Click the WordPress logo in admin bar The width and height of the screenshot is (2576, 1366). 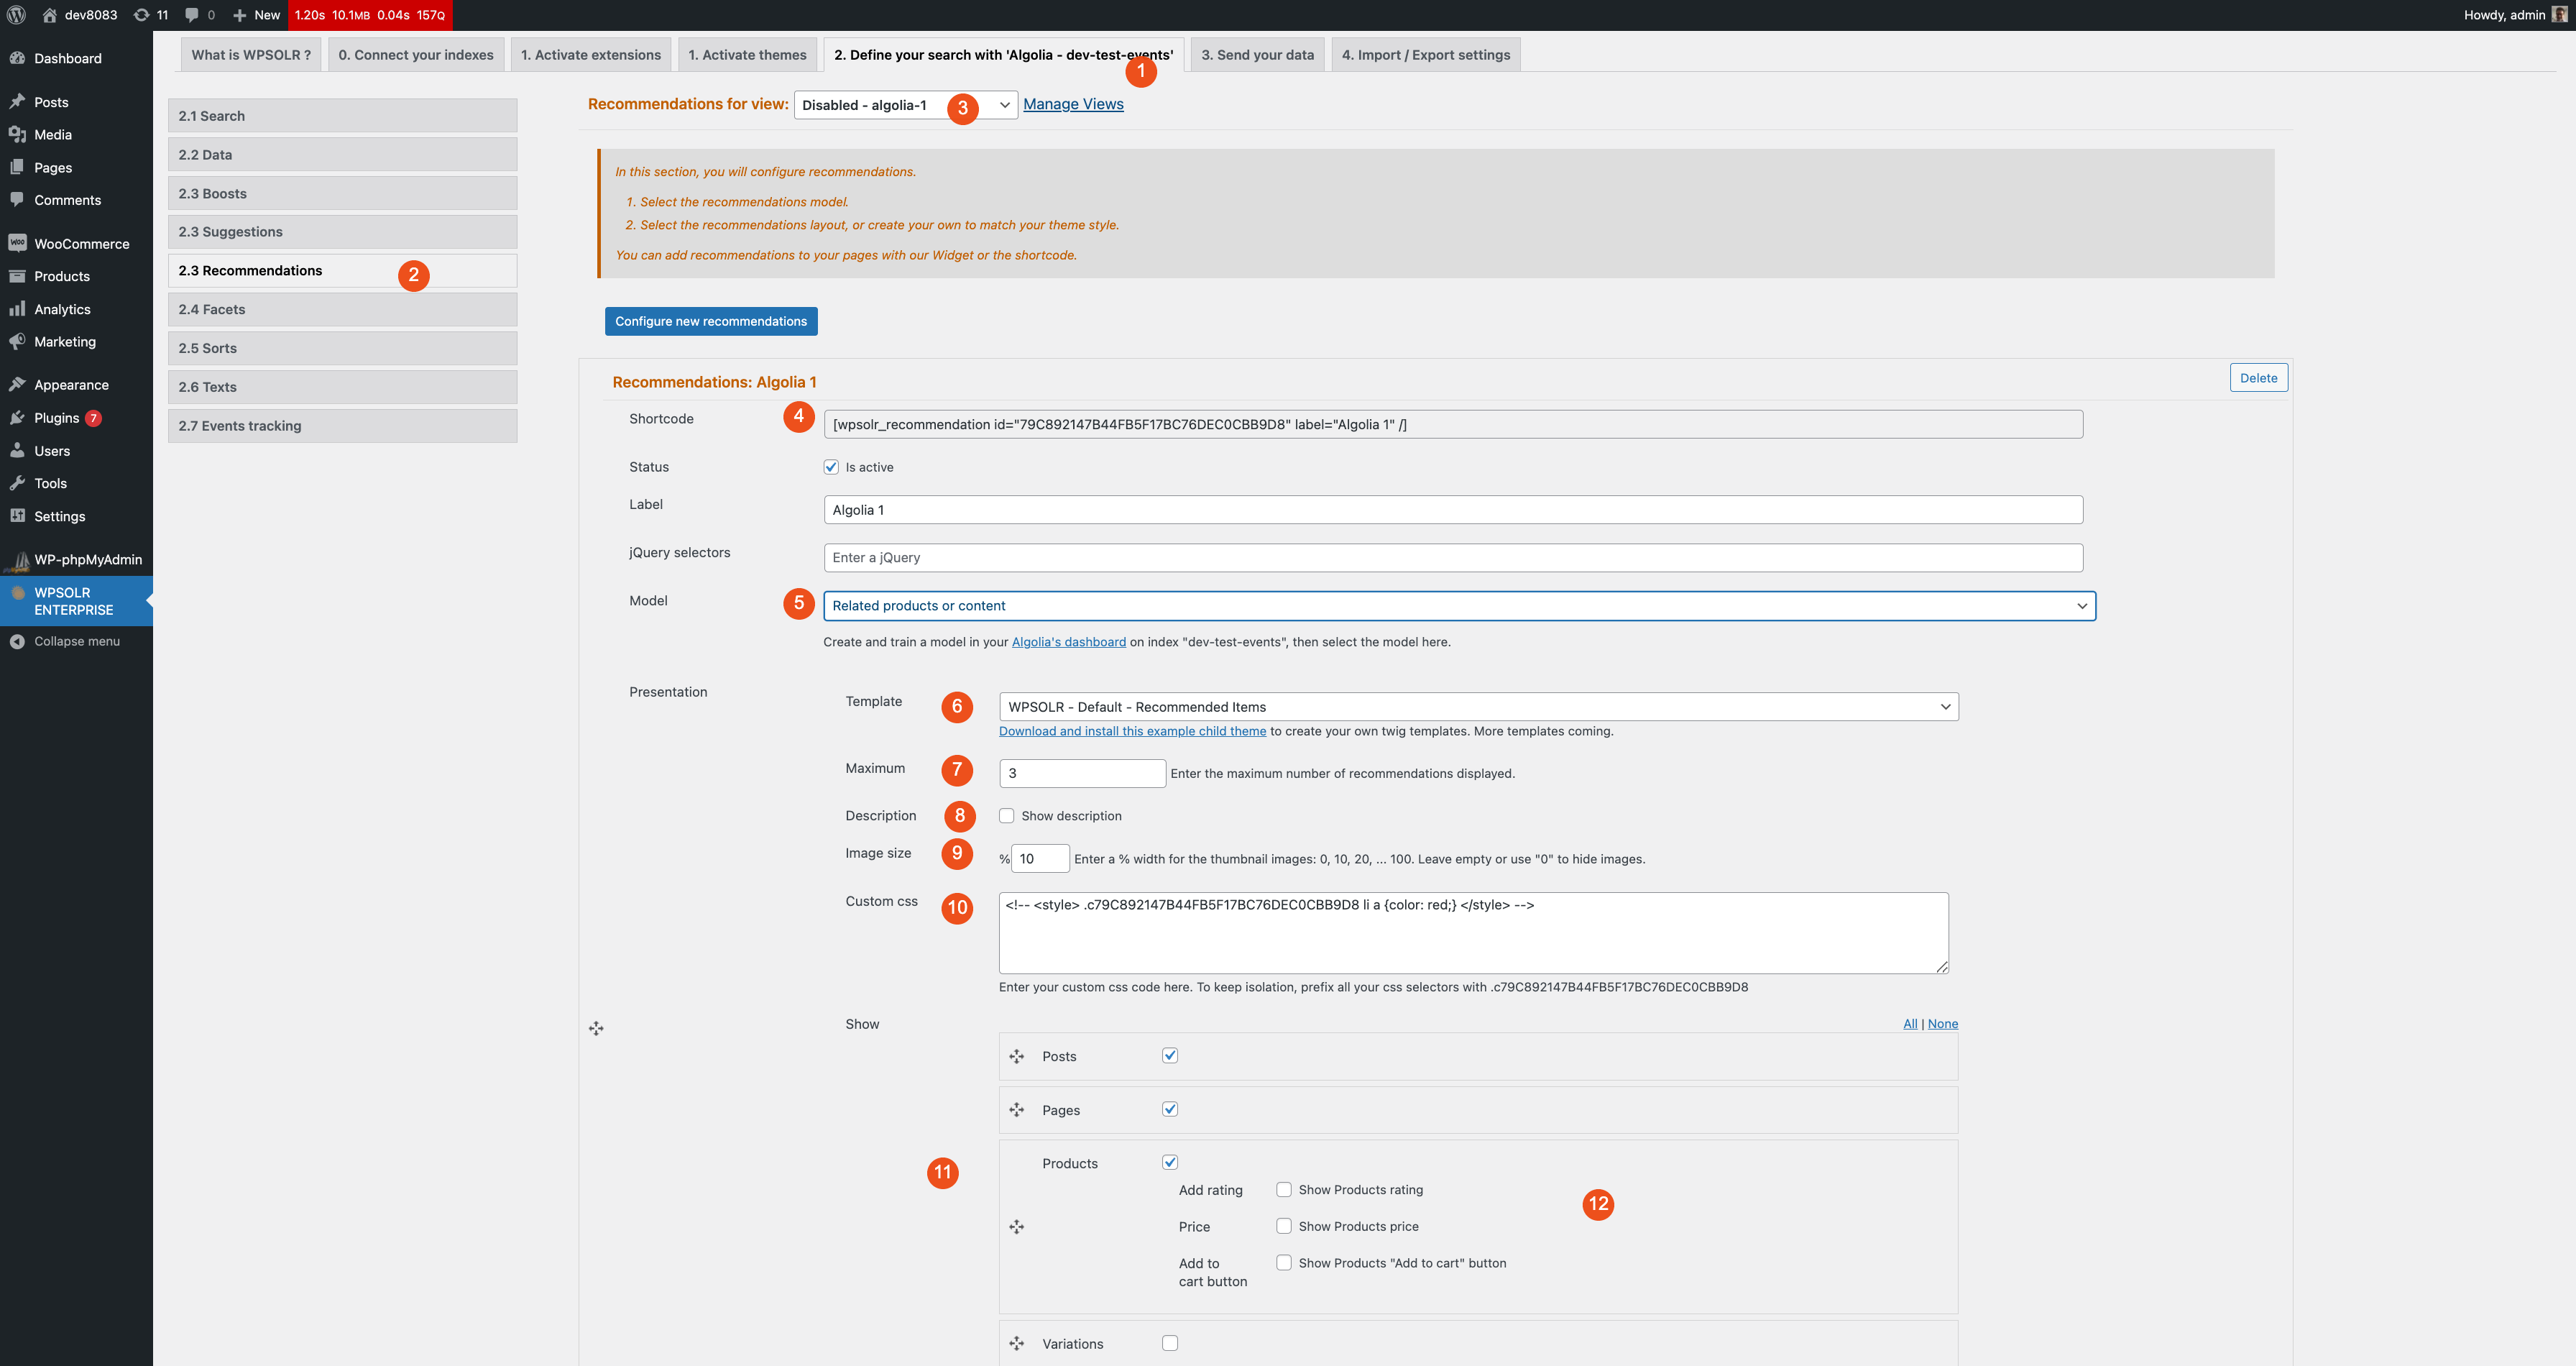tap(16, 15)
